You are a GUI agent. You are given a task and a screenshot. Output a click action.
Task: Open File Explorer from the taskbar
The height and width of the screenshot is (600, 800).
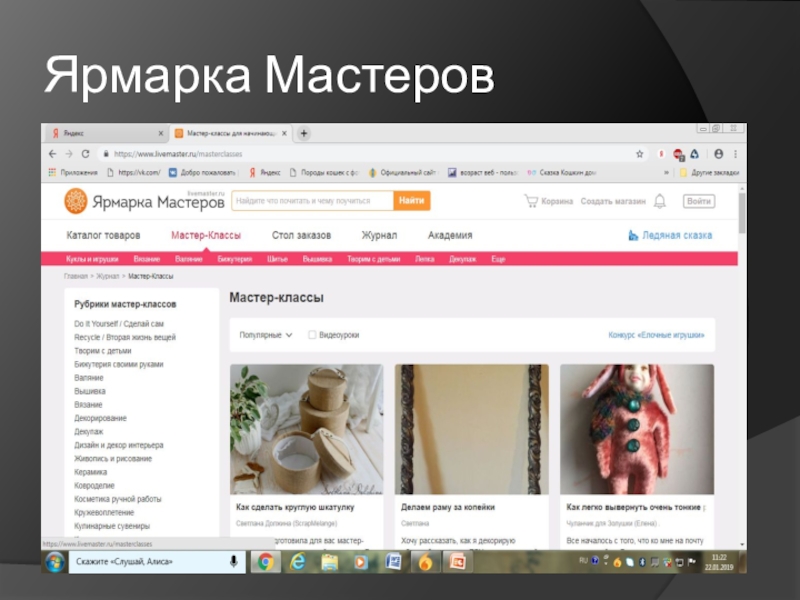[x=330, y=562]
